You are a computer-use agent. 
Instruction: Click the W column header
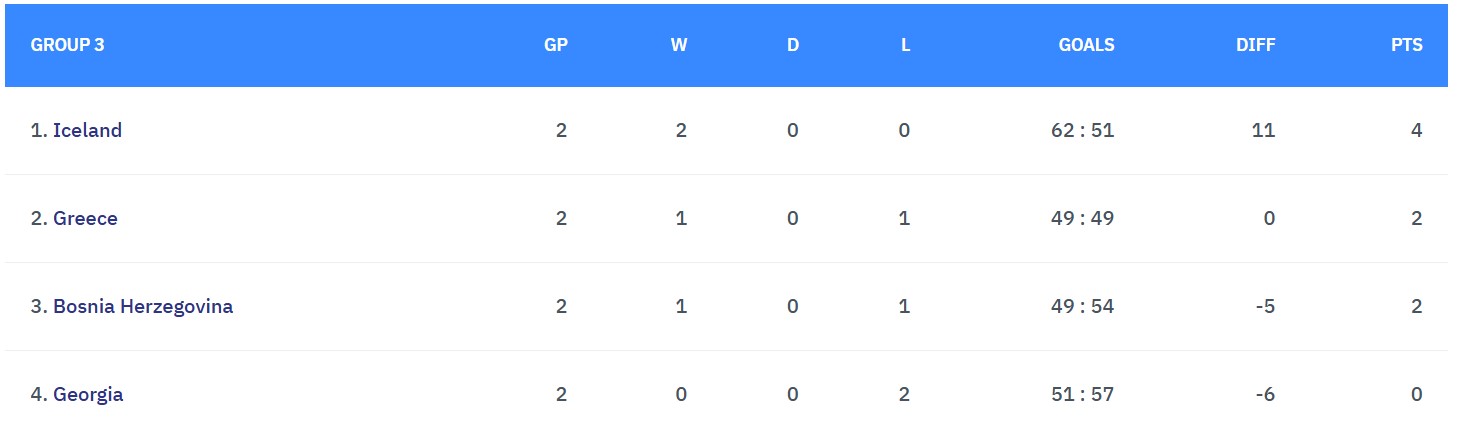click(x=679, y=45)
